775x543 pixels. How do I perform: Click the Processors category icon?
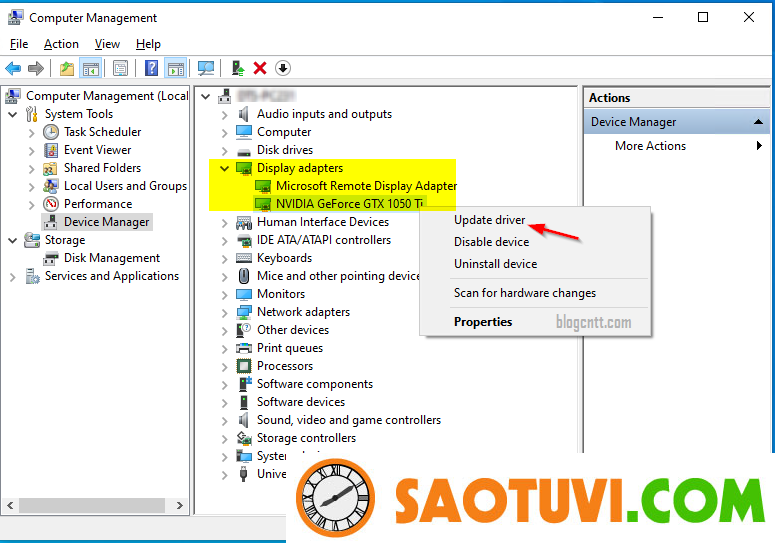244,366
